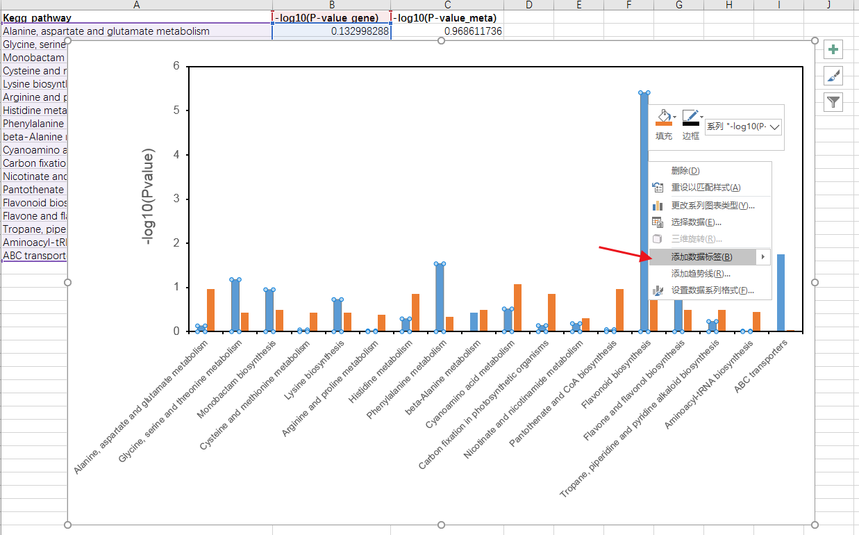Select the -log10(P-value_meta) header cell
The height and width of the screenshot is (535, 859).
coord(447,18)
